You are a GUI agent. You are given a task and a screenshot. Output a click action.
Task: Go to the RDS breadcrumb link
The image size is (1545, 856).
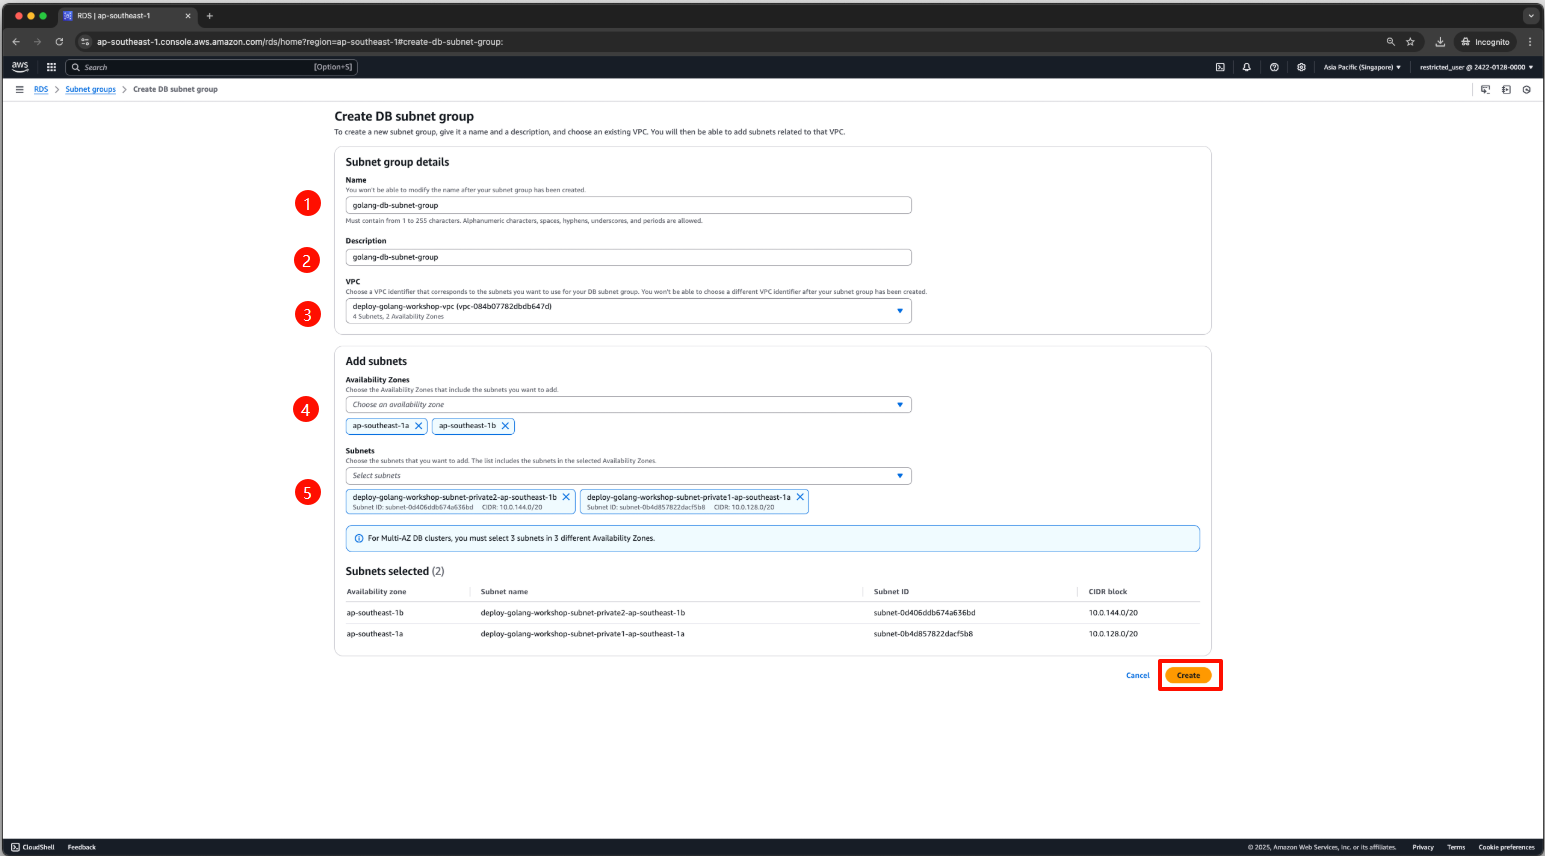coord(41,89)
